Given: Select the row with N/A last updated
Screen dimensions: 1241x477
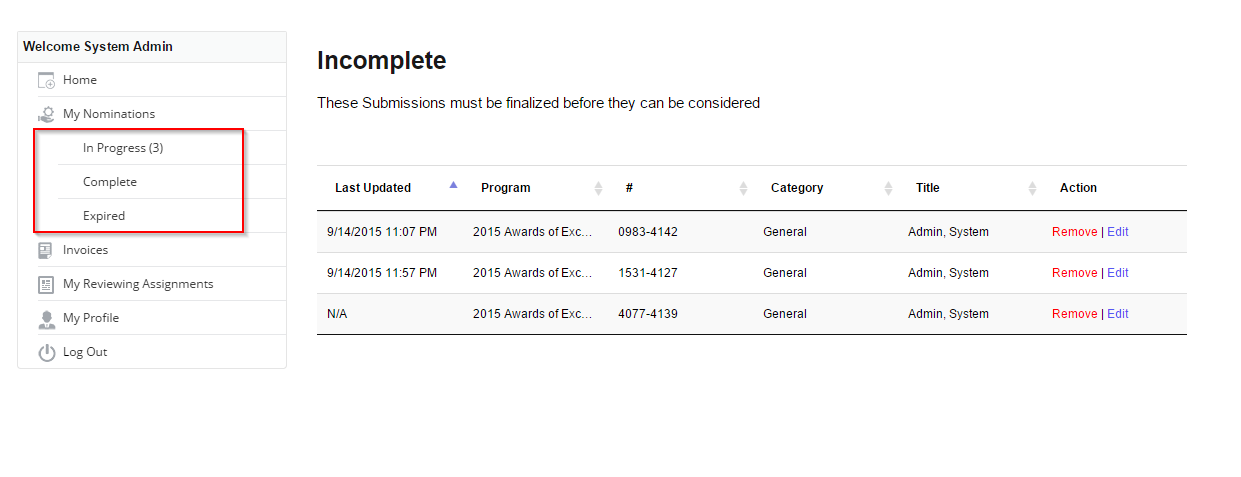Looking at the screenshot, I should coord(752,314).
